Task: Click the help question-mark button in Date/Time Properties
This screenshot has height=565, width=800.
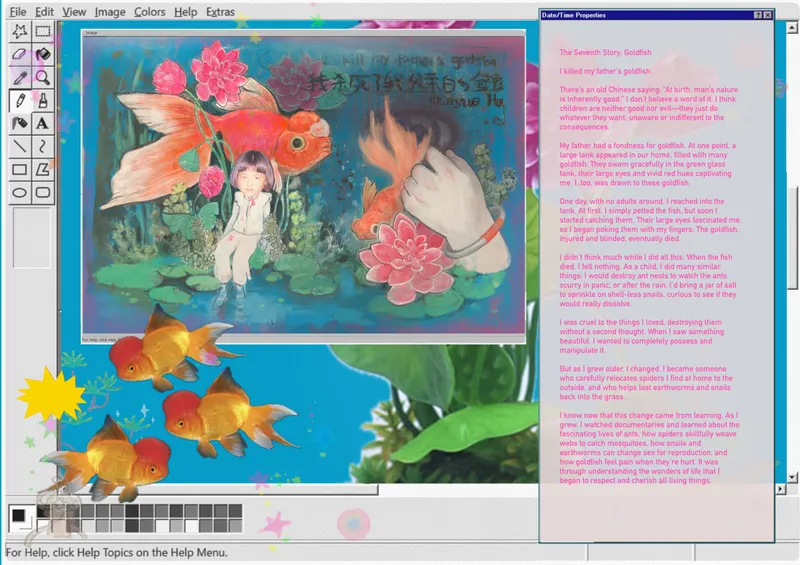Action: pyautogui.click(x=757, y=15)
